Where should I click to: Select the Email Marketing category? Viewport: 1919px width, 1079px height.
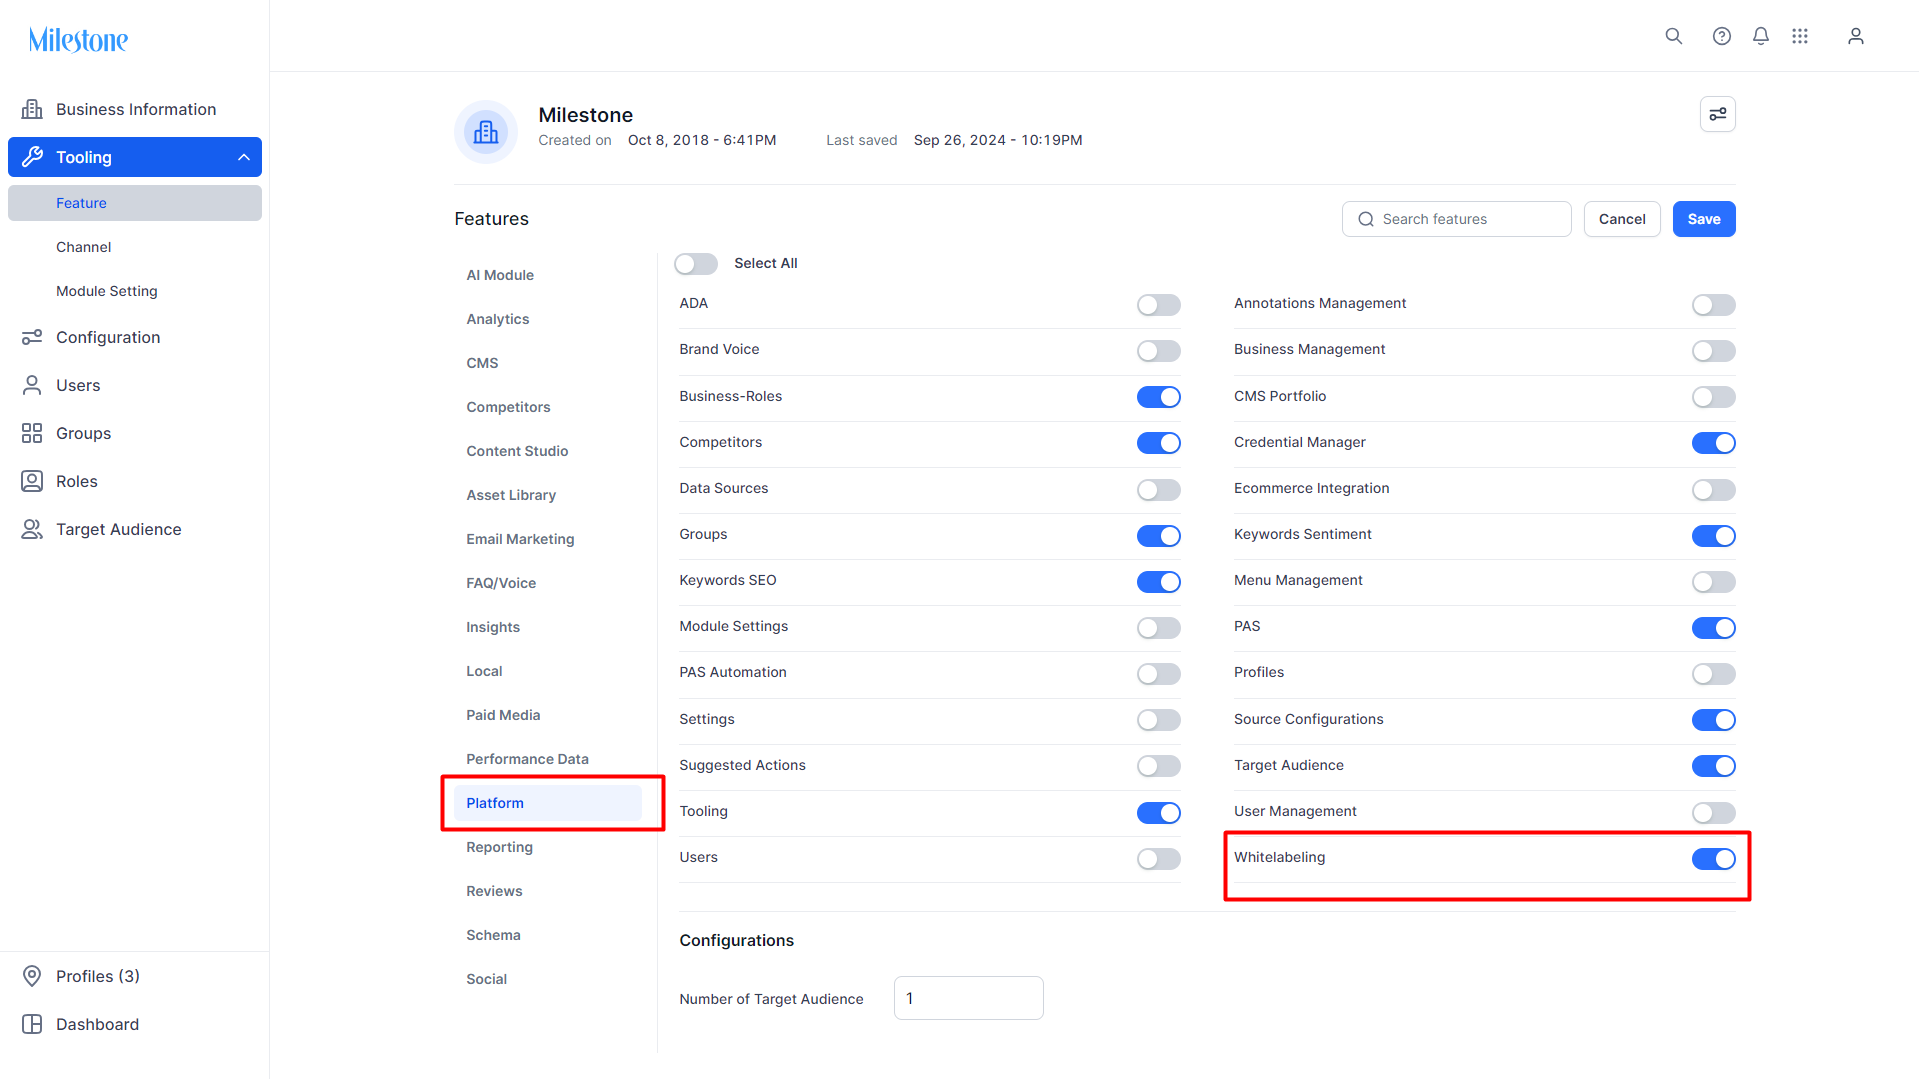[548, 539]
